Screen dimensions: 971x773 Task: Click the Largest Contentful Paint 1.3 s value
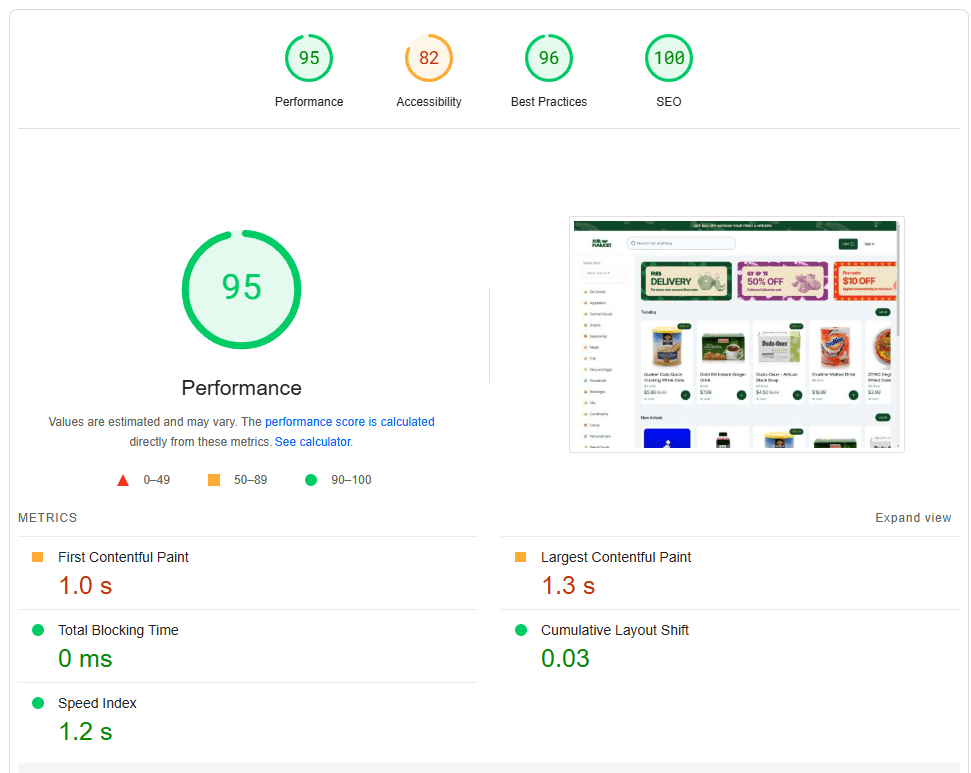click(x=568, y=586)
